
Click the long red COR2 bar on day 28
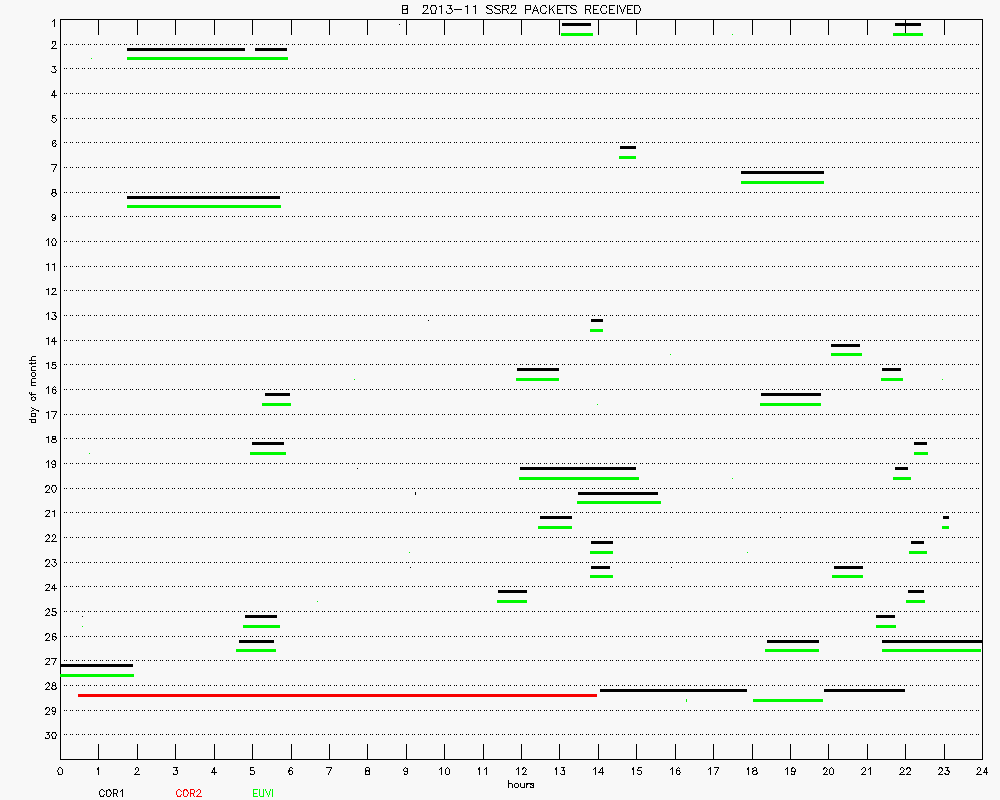[337, 695]
